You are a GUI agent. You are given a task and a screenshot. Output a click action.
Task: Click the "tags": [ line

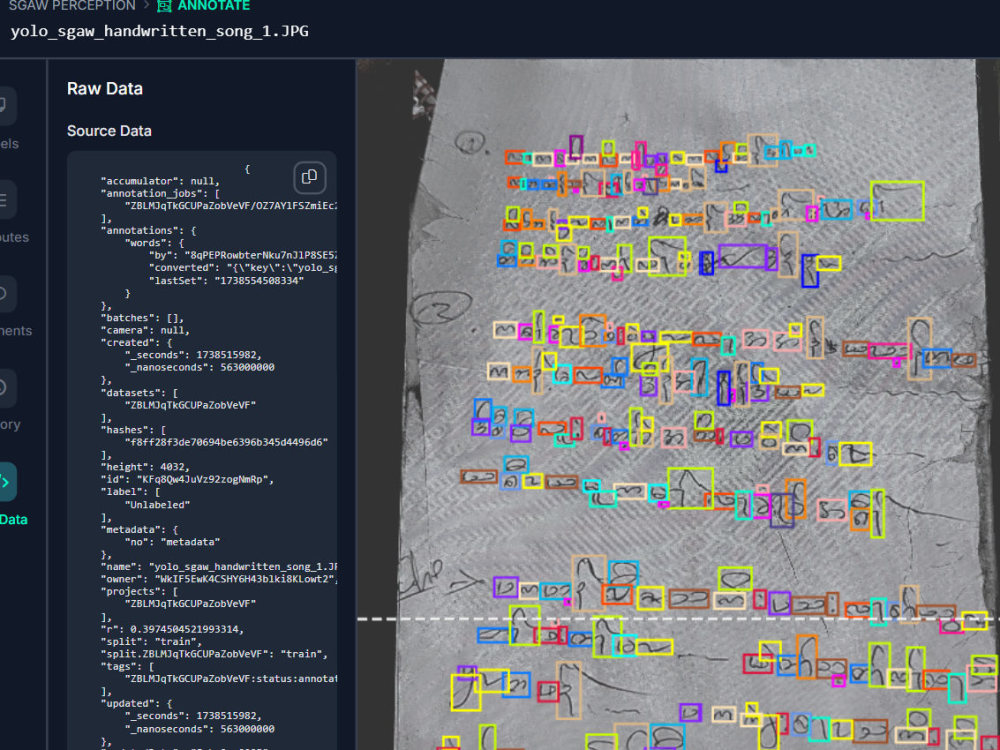click(127, 666)
